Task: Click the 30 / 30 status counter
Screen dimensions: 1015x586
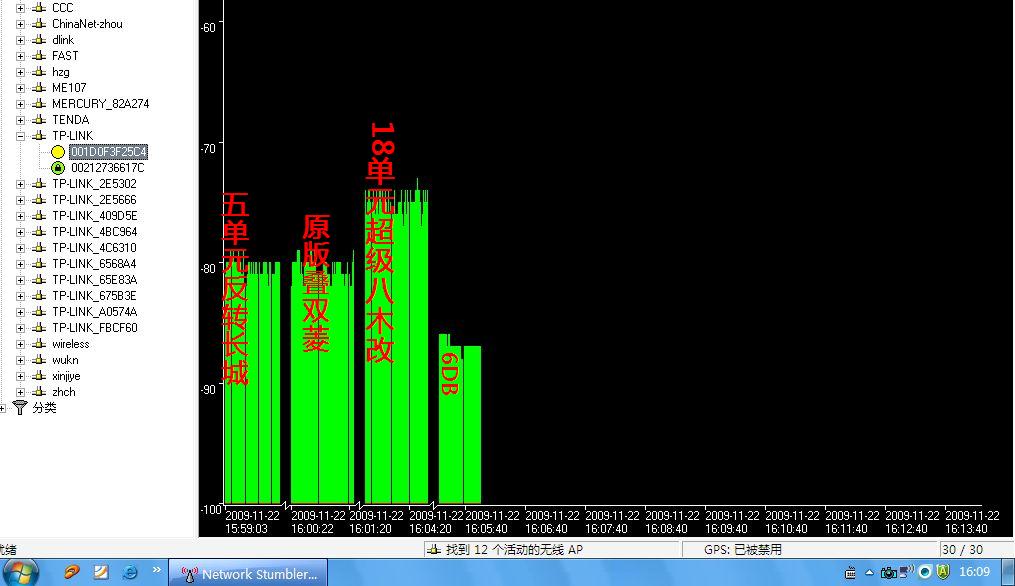Action: [x=963, y=550]
